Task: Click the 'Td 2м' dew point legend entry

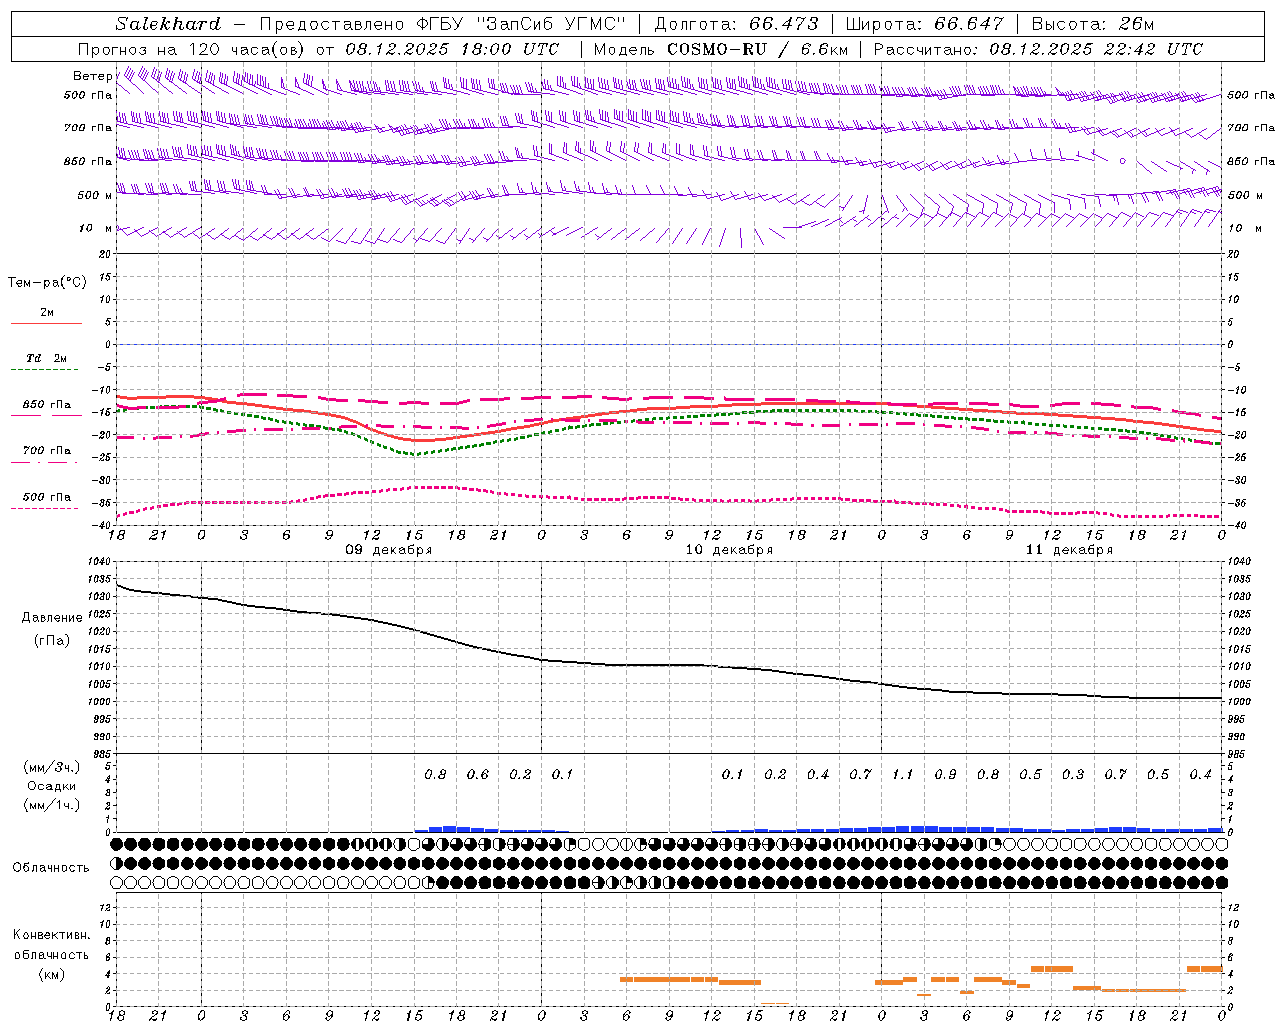Action: (46, 358)
